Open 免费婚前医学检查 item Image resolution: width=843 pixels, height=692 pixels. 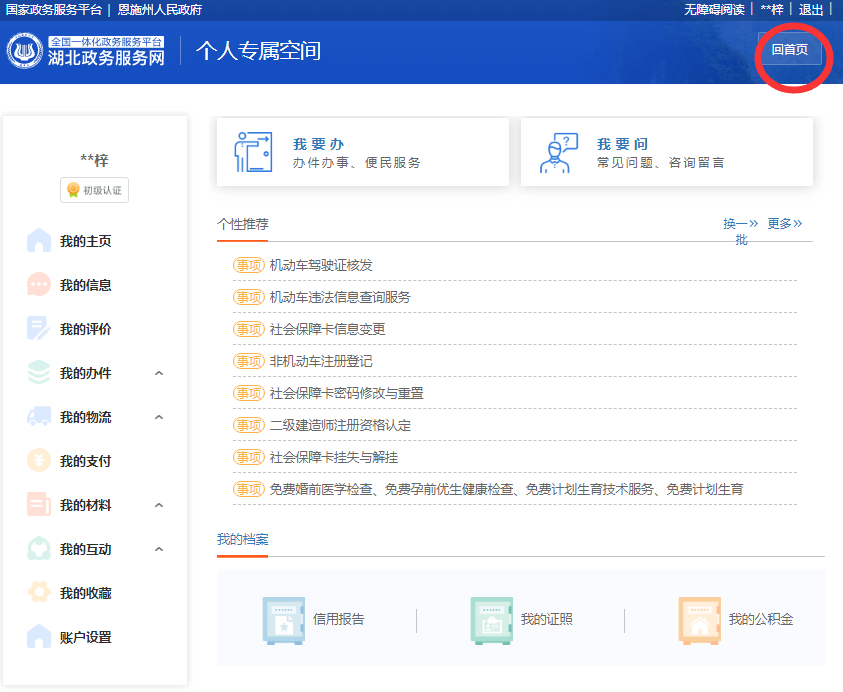[x=506, y=489]
